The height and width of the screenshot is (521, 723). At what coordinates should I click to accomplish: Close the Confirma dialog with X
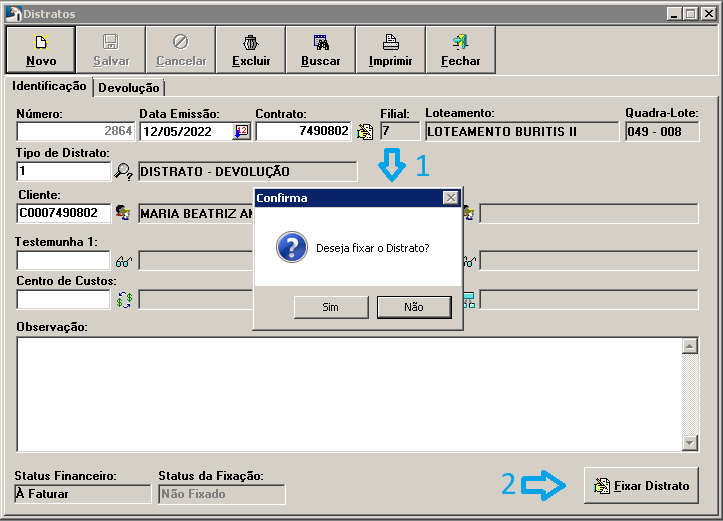click(x=450, y=198)
